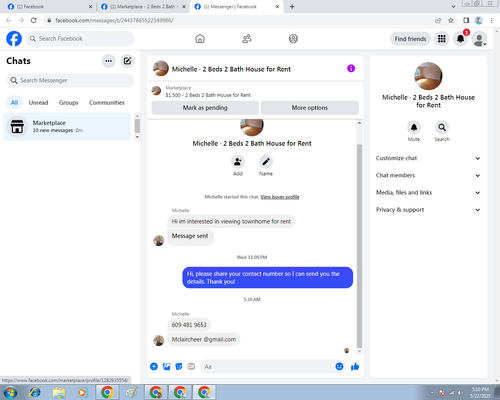Open the notifications bell
The width and height of the screenshot is (500, 400).
tap(461, 39)
